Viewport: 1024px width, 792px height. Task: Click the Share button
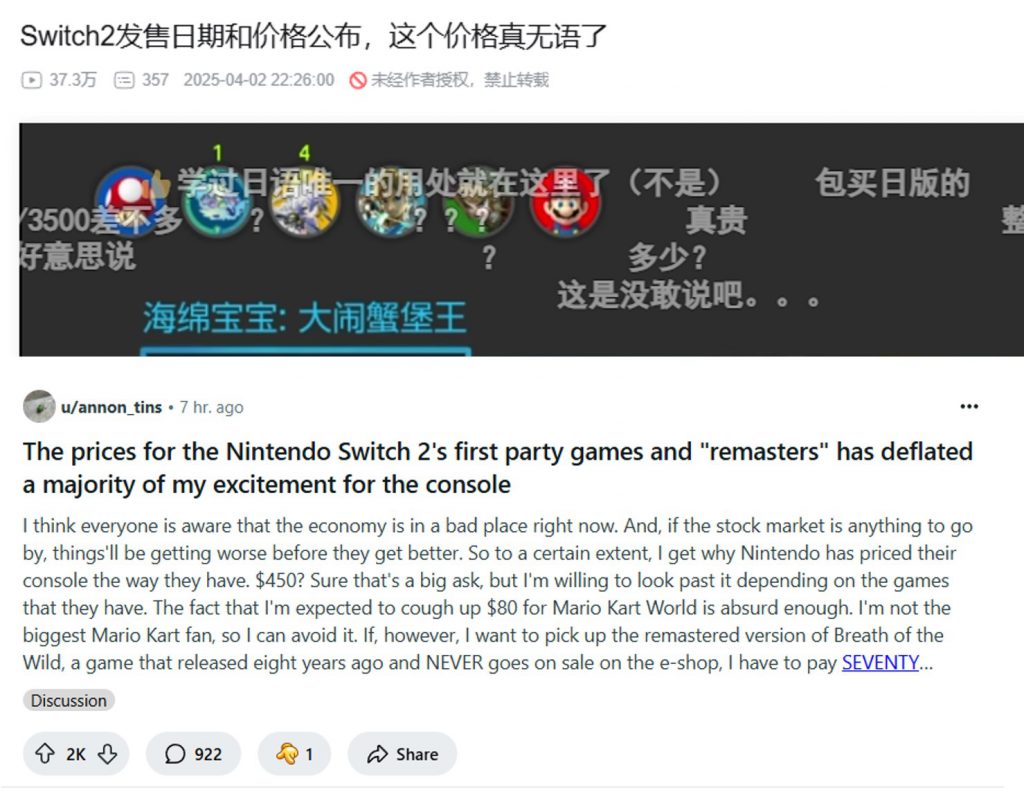(x=402, y=753)
